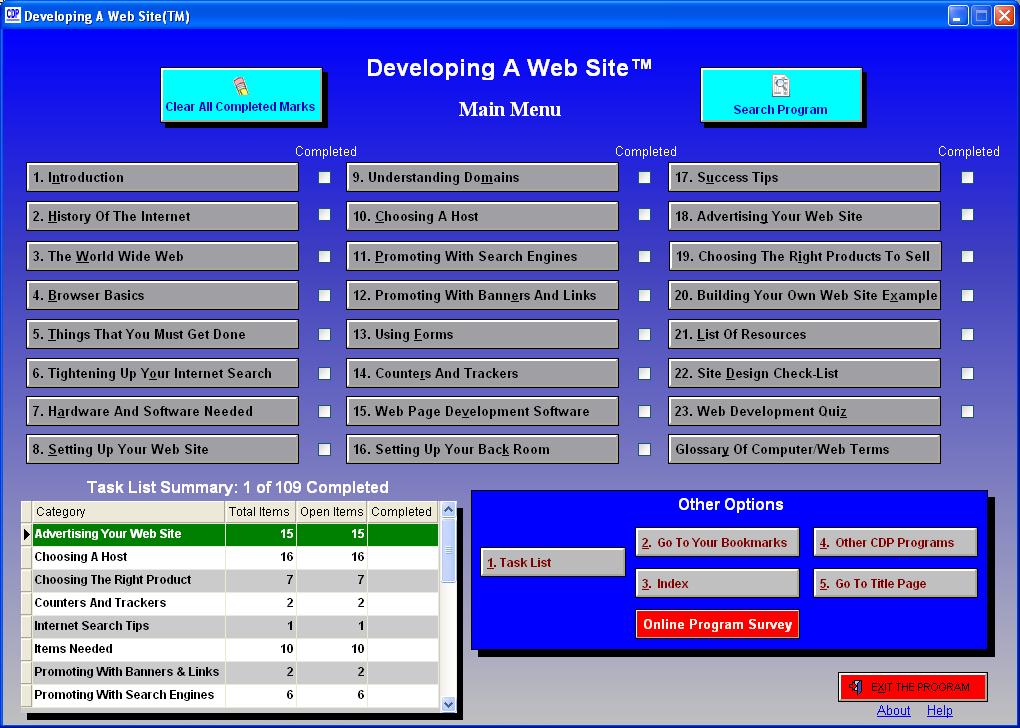
Task: Open 11. Promoting With Search Engines
Action: click(x=483, y=256)
